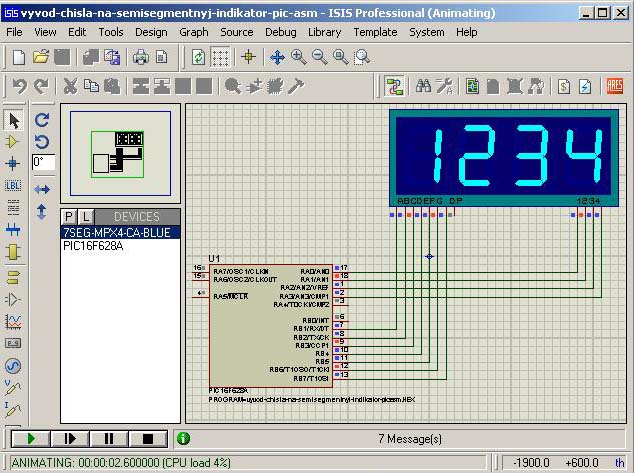The width and height of the screenshot is (634, 473).
Task: Click the rotation angle input field
Action: [x=43, y=161]
